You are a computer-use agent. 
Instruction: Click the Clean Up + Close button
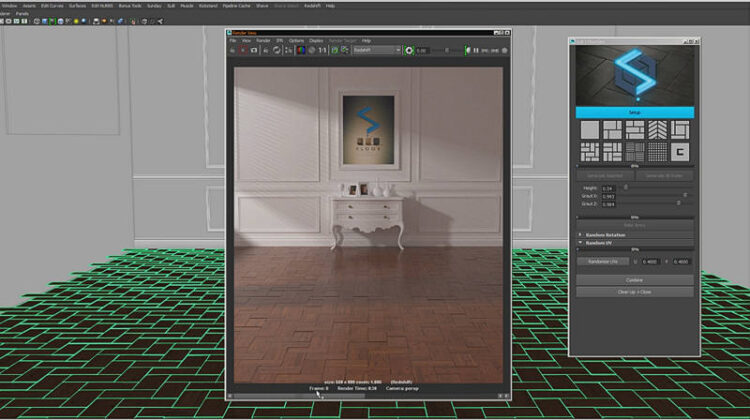635,292
